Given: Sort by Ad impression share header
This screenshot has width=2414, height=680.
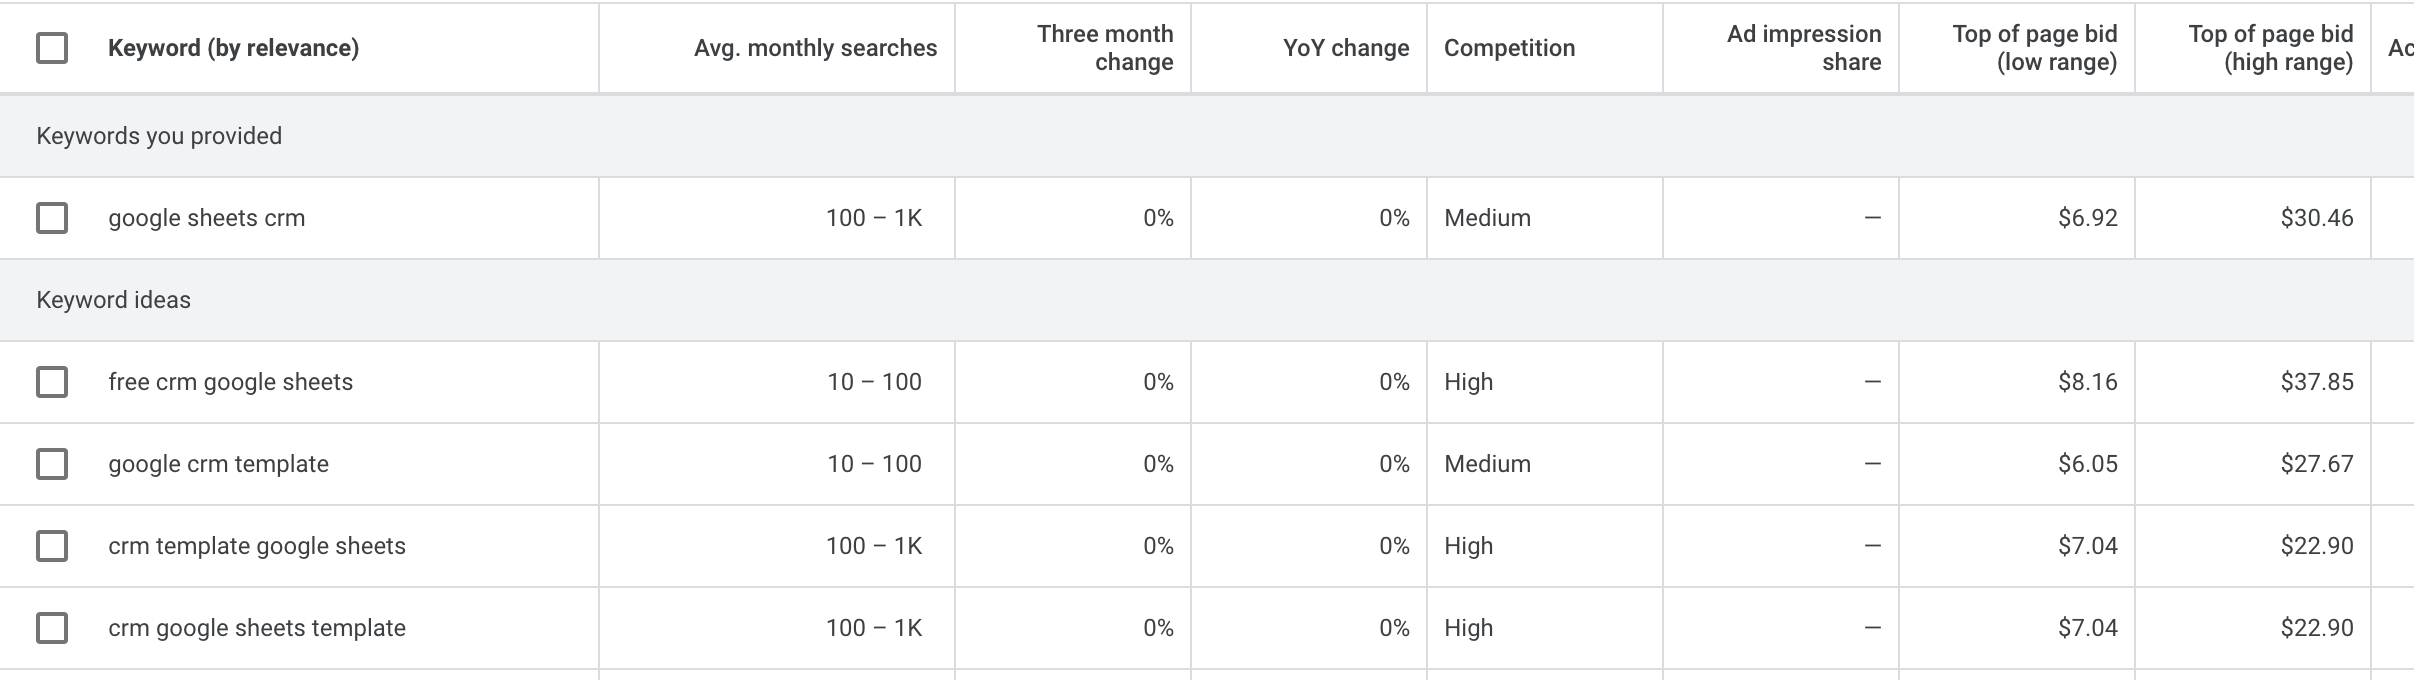Looking at the screenshot, I should click(1803, 48).
